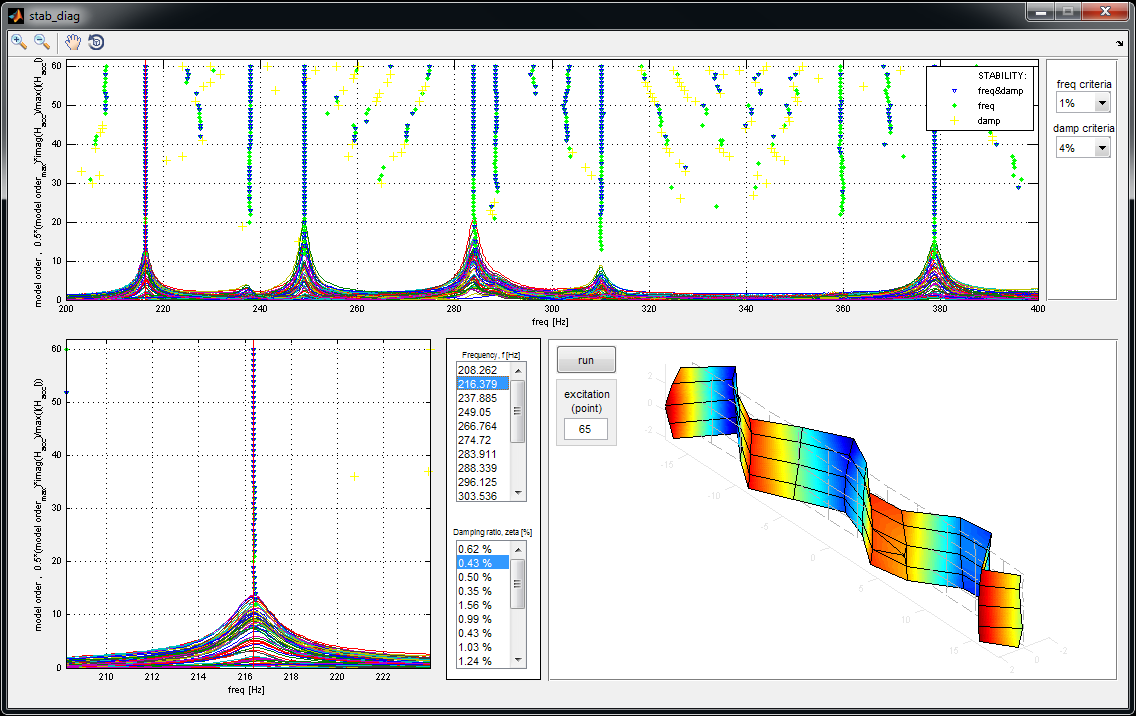Select frequency 283.911 in the list
The image size is (1136, 716).
pyautogui.click(x=483, y=454)
